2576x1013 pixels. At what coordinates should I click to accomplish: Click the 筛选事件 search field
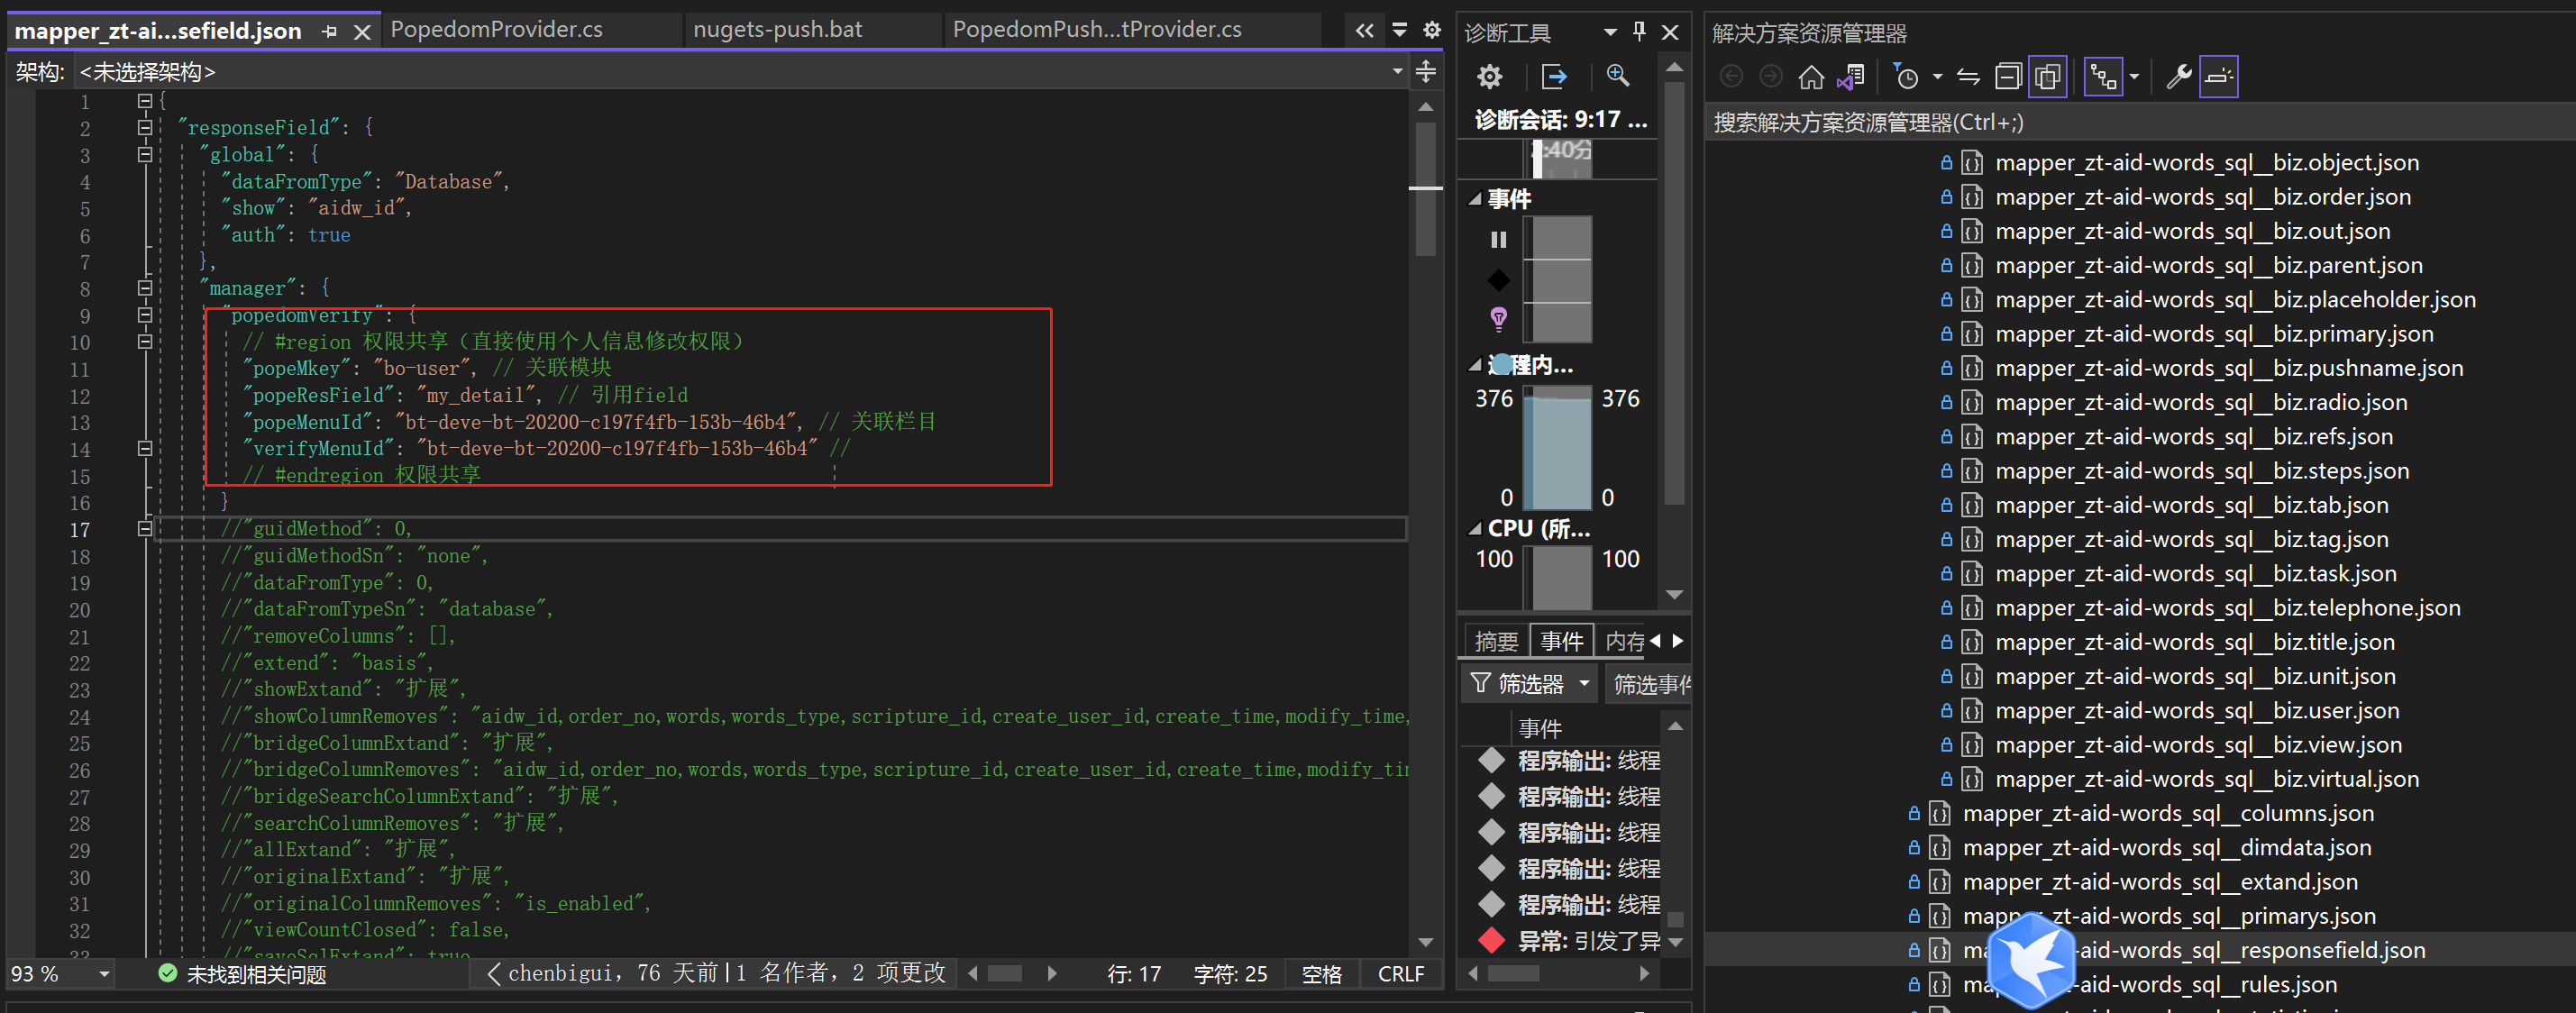[x=1648, y=684]
